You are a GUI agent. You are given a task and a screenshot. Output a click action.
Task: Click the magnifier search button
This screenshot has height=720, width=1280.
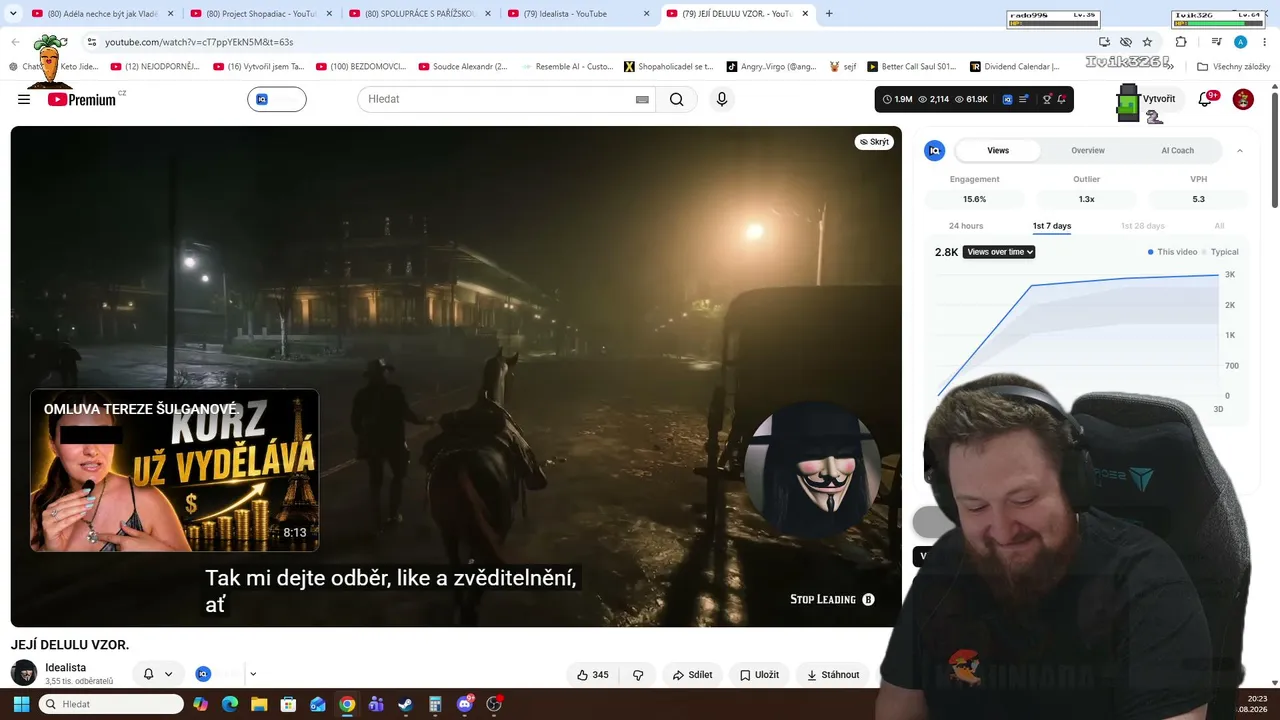(x=677, y=99)
